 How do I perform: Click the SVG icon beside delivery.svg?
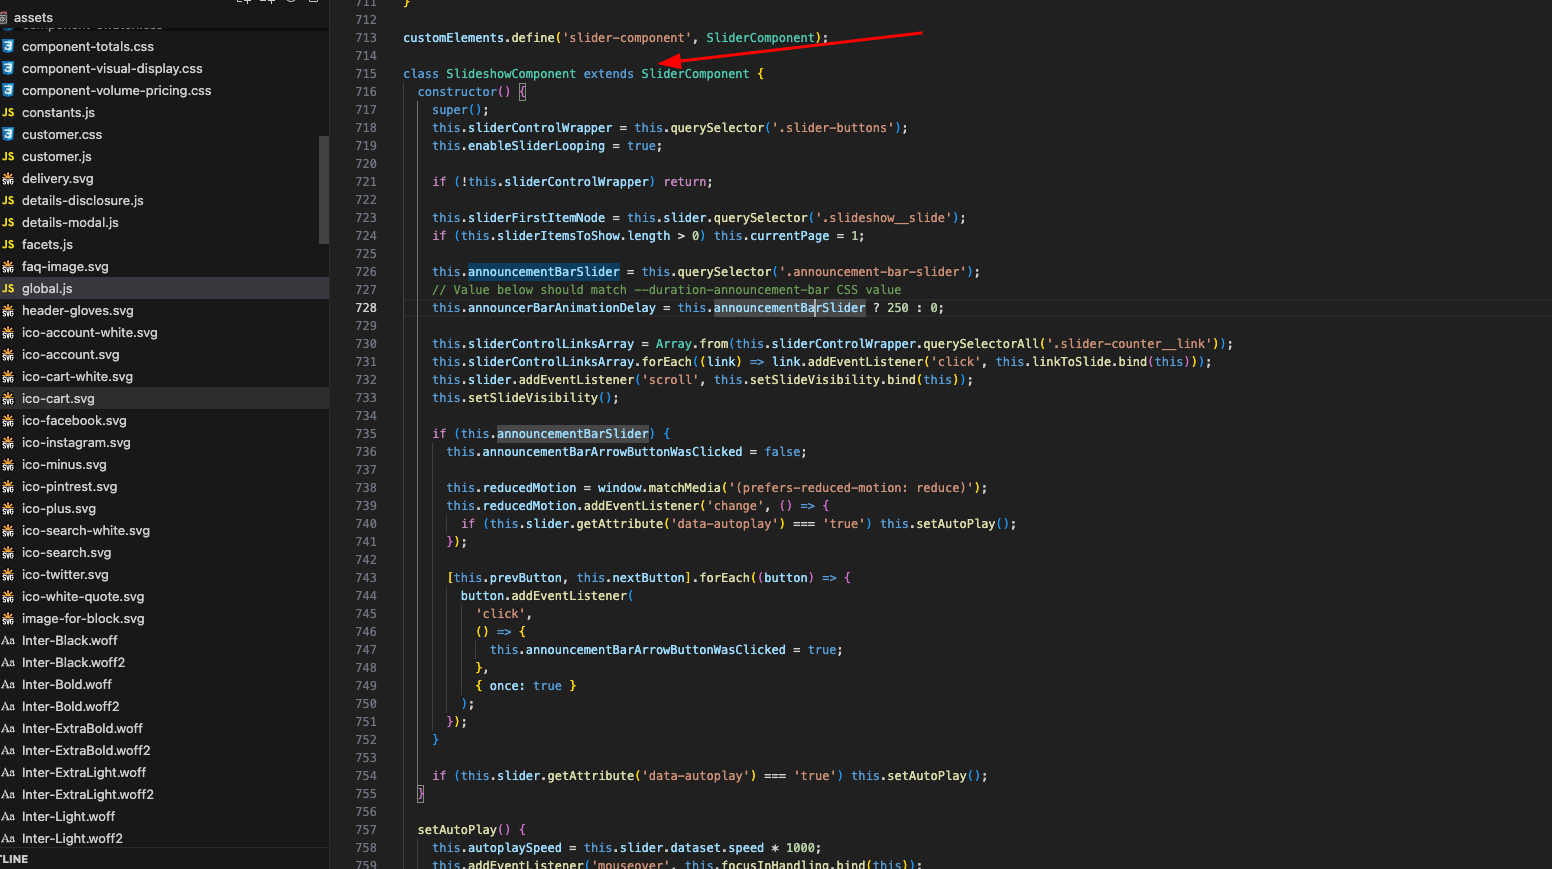[8, 179]
